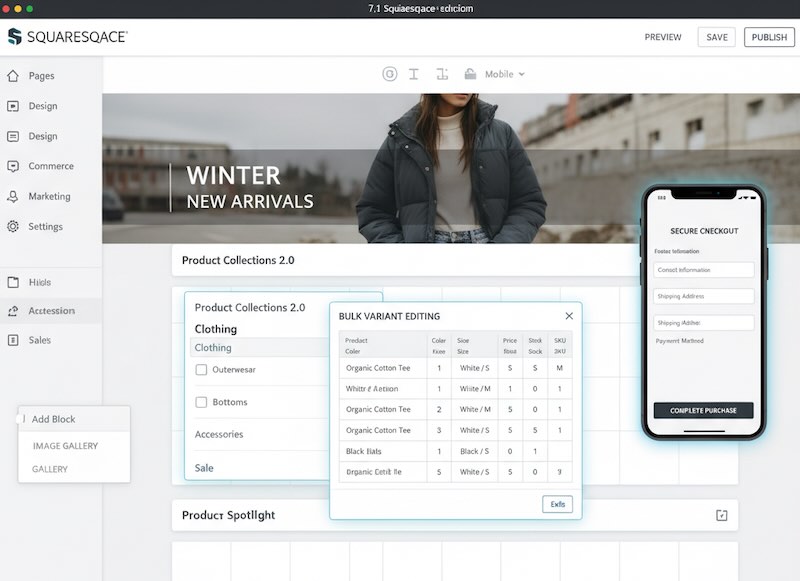Enable the Bottoms checkbox
Viewport: 800px width, 581px height.
(201, 402)
